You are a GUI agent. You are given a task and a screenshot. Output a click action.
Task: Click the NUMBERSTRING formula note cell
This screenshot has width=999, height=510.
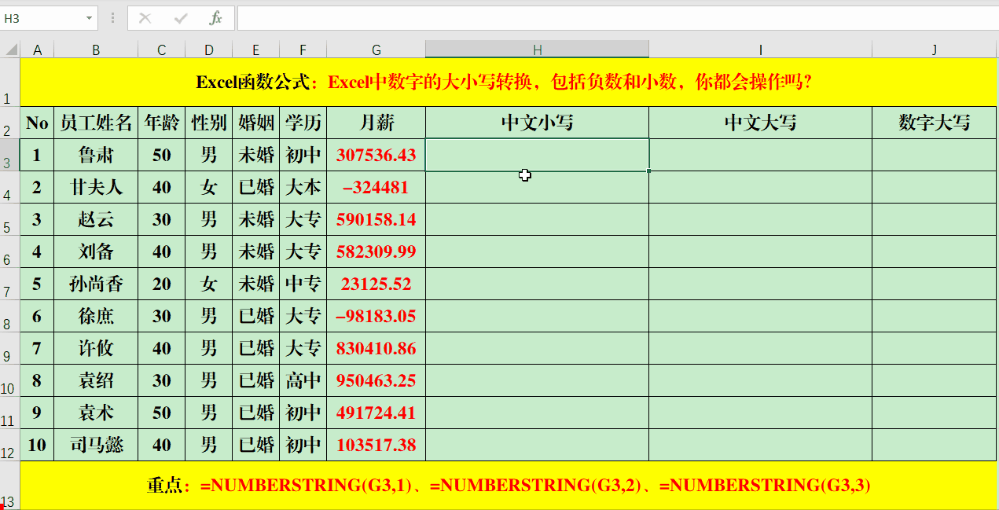pyautogui.click(x=508, y=485)
